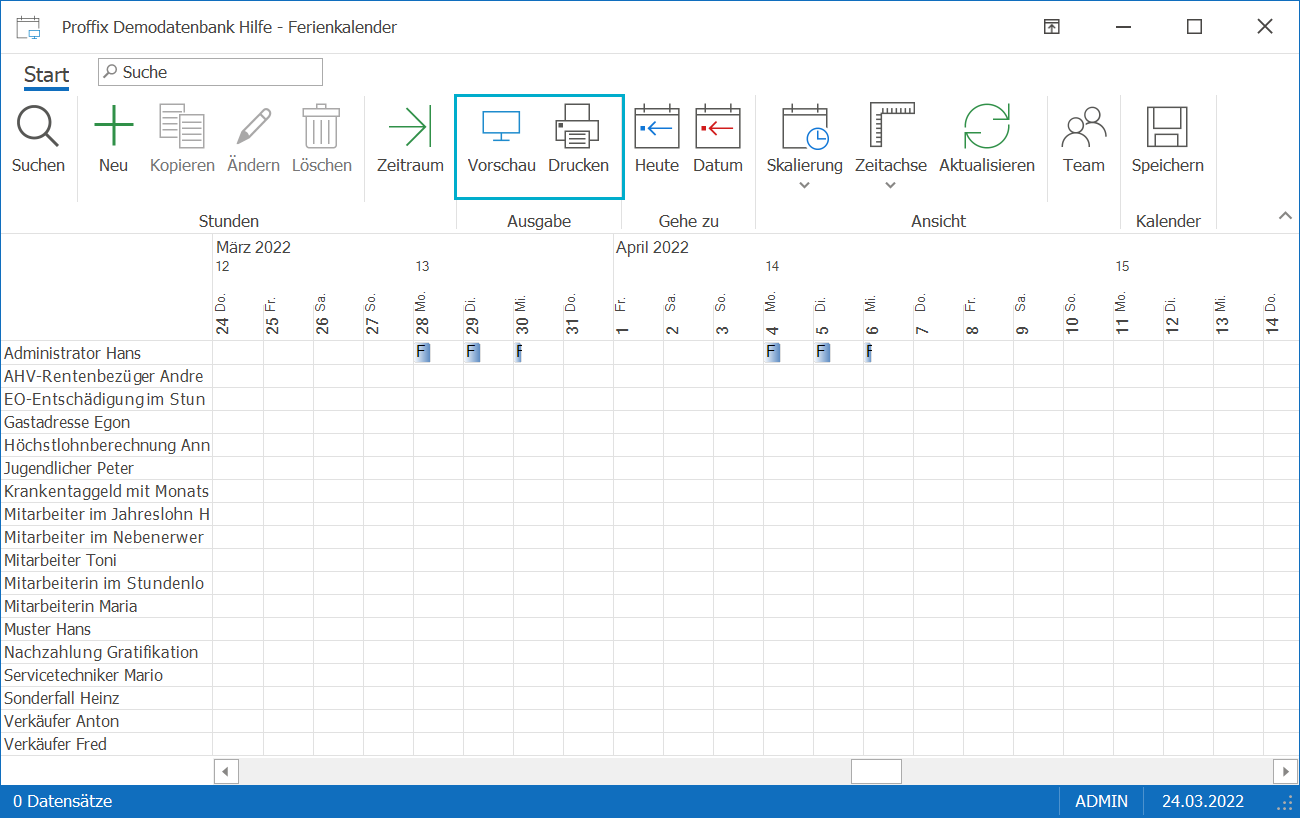Select the row Mitarbeiter Toni
The height and width of the screenshot is (818, 1300).
click(106, 560)
